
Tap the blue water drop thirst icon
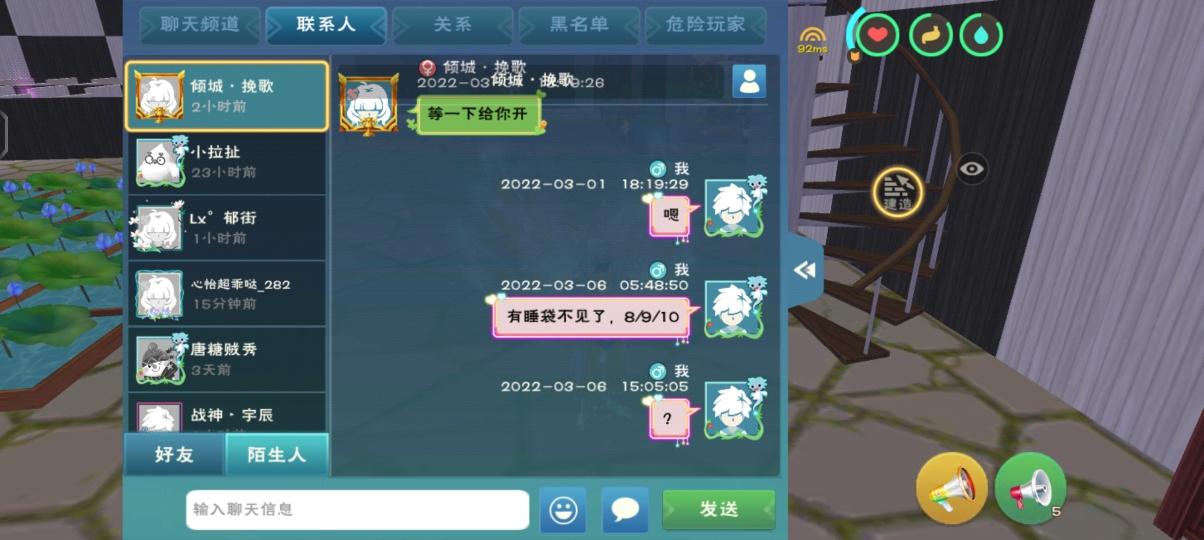[x=981, y=35]
